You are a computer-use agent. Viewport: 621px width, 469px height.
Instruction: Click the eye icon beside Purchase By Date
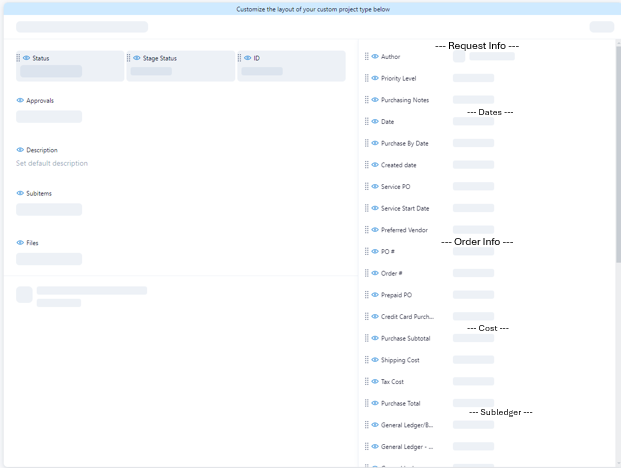tap(375, 143)
